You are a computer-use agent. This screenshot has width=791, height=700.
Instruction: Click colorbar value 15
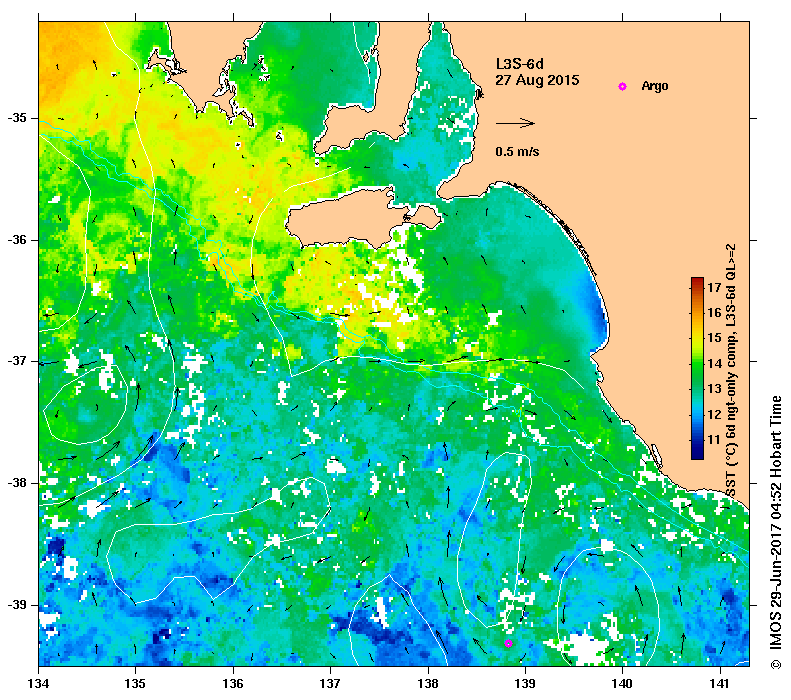pyautogui.click(x=714, y=338)
